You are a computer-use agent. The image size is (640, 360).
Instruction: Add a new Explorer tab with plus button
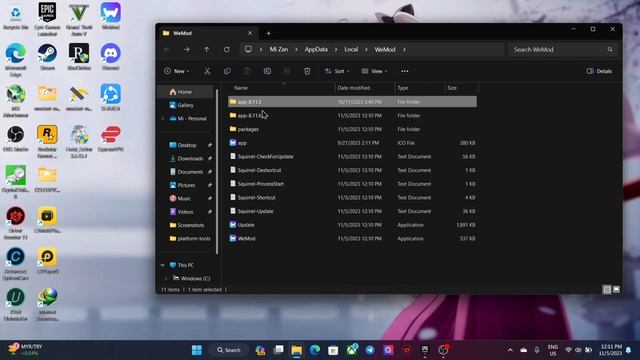(269, 33)
